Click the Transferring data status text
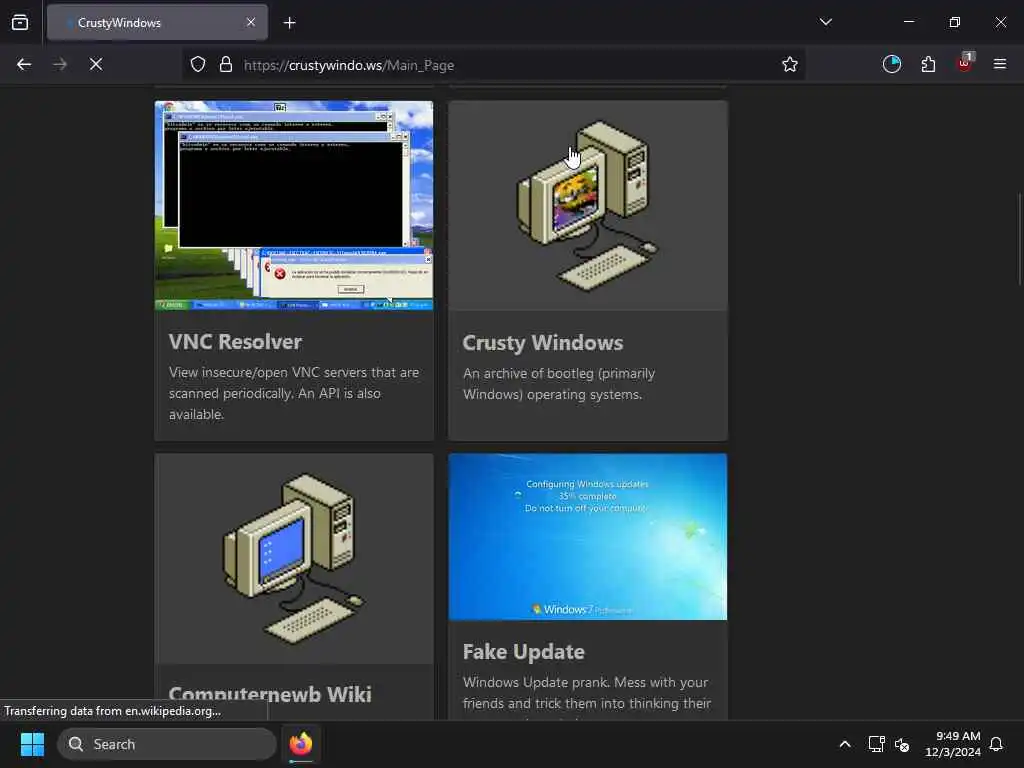The height and width of the screenshot is (768, 1024). (112, 711)
